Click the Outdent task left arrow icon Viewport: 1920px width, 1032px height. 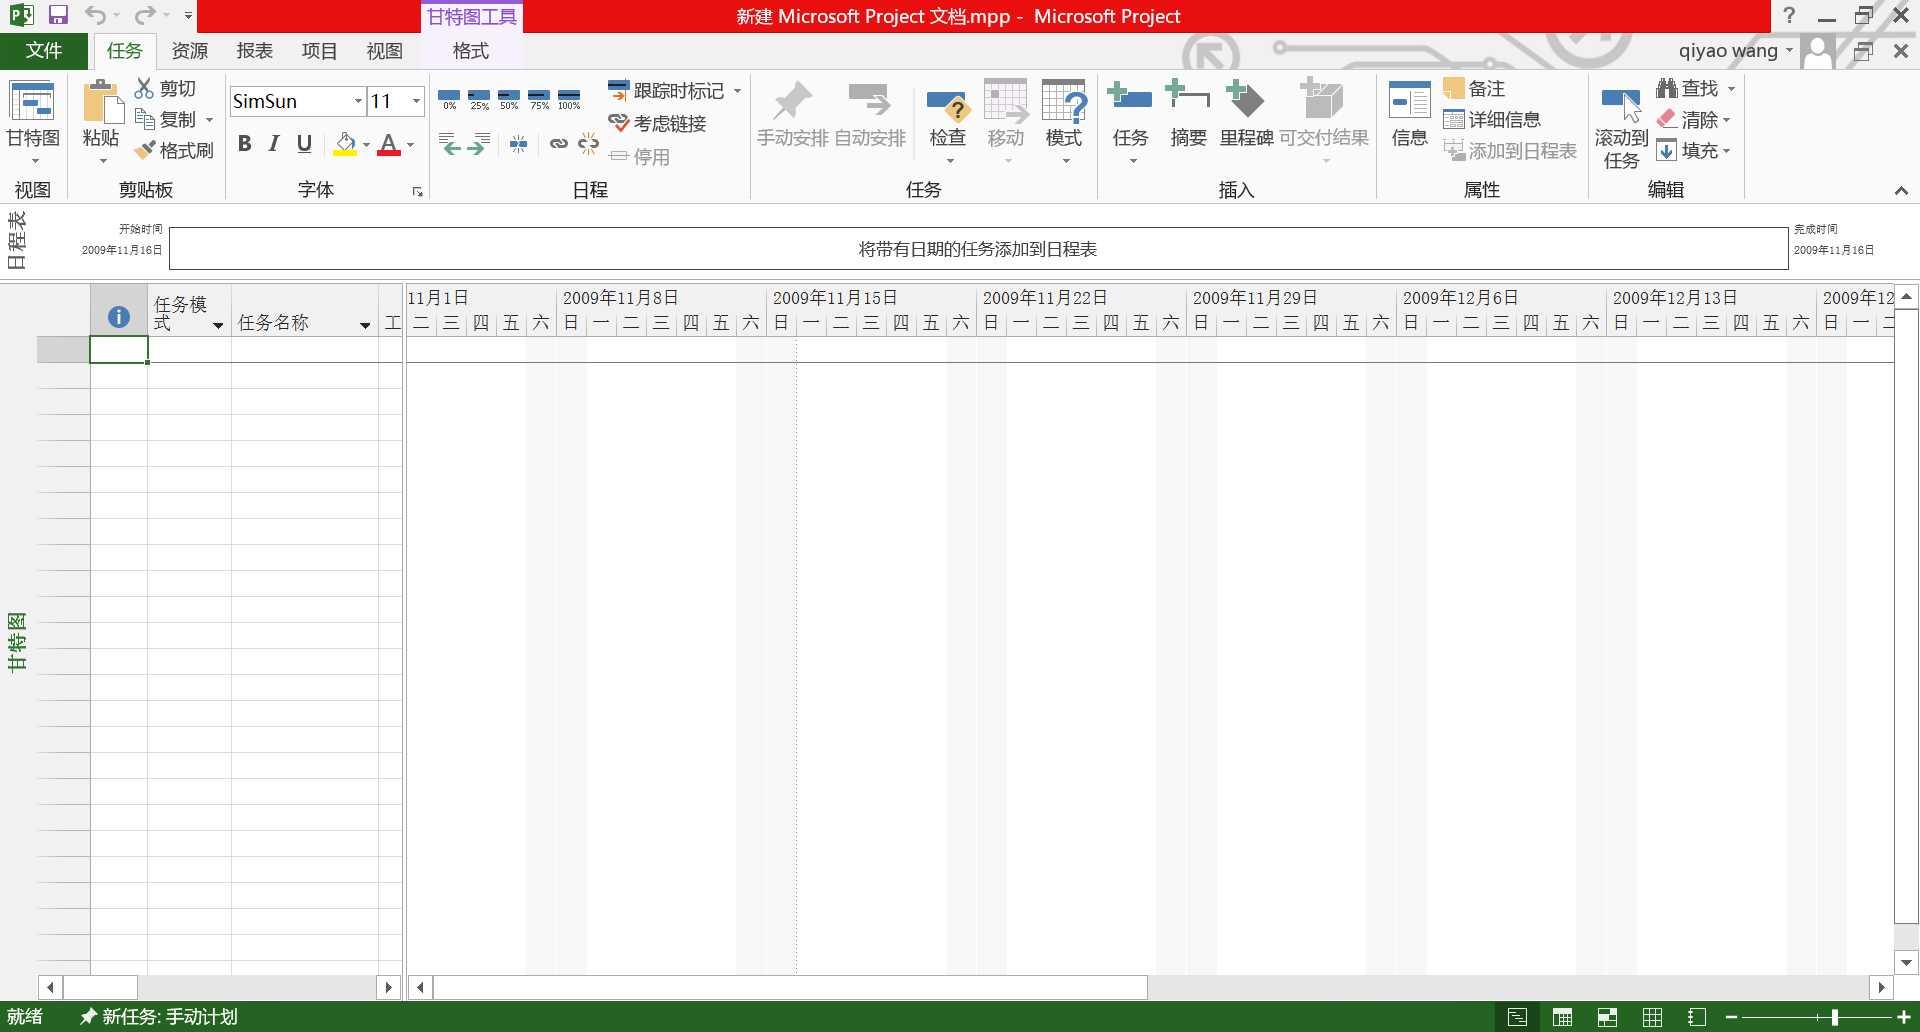pos(449,144)
